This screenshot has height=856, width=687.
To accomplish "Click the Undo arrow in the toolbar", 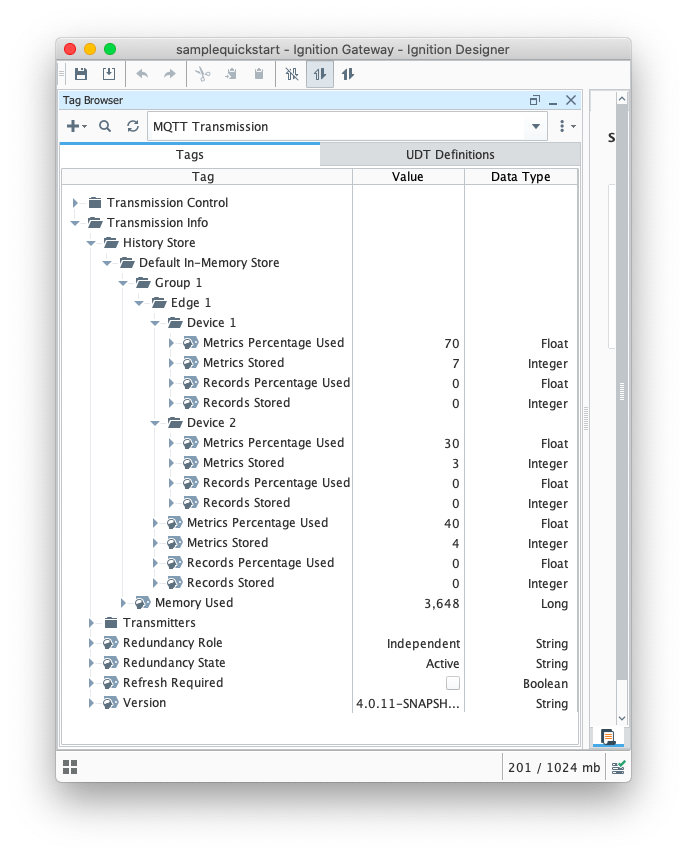I will click(142, 74).
